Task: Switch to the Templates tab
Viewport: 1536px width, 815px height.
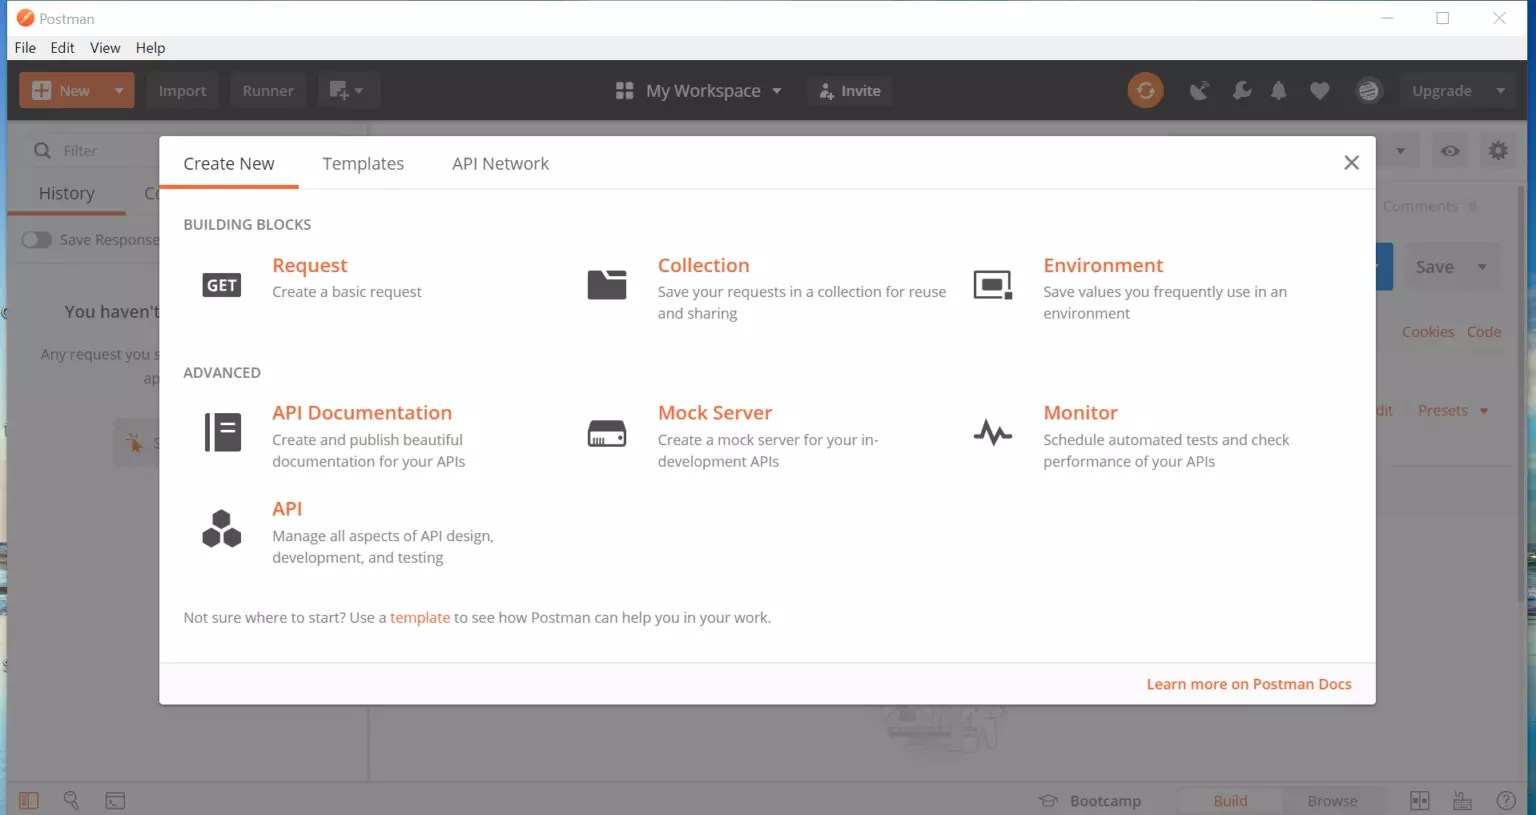Action: coord(363,163)
